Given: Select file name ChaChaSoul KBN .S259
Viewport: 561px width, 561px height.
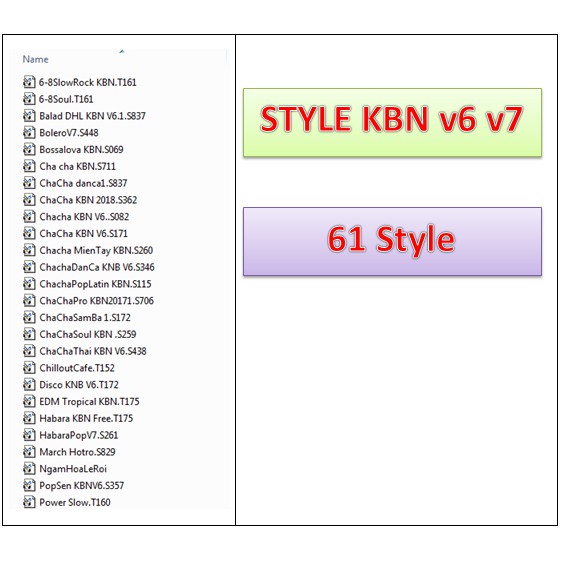Looking at the screenshot, I should coord(88,335).
